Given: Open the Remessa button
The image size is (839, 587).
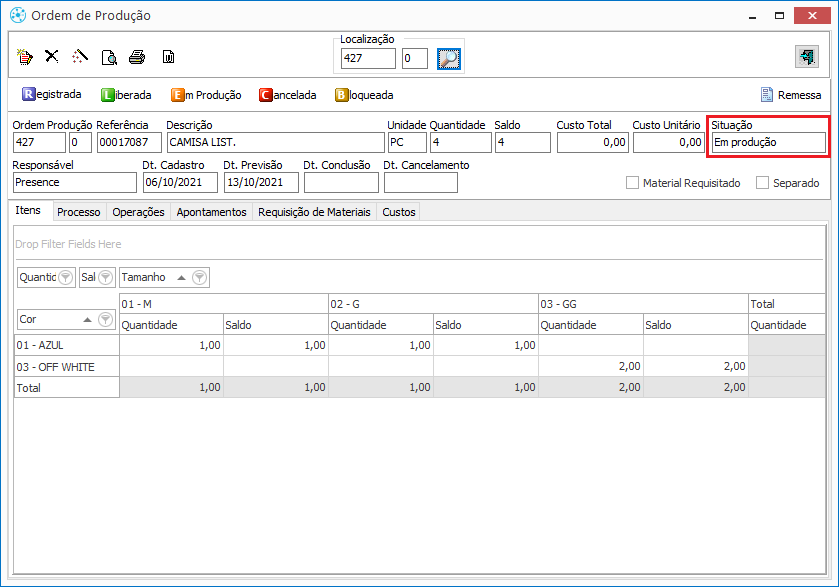Looking at the screenshot, I should pos(791,95).
